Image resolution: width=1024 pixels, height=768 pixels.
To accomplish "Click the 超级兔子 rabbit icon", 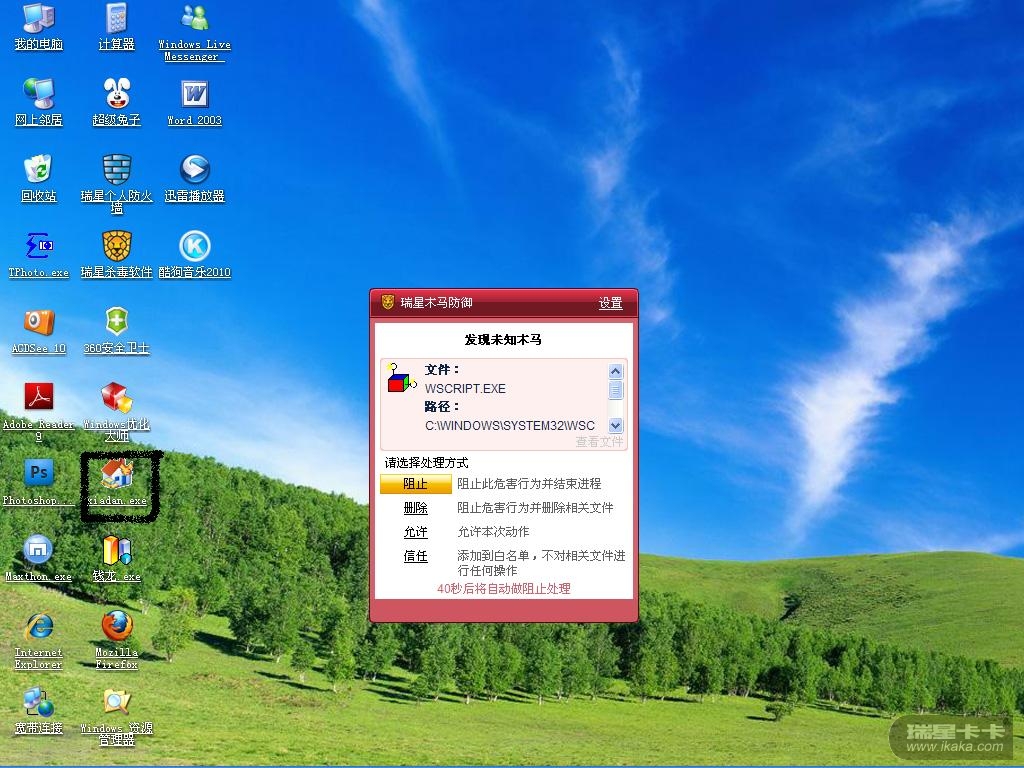I will 116,101.
